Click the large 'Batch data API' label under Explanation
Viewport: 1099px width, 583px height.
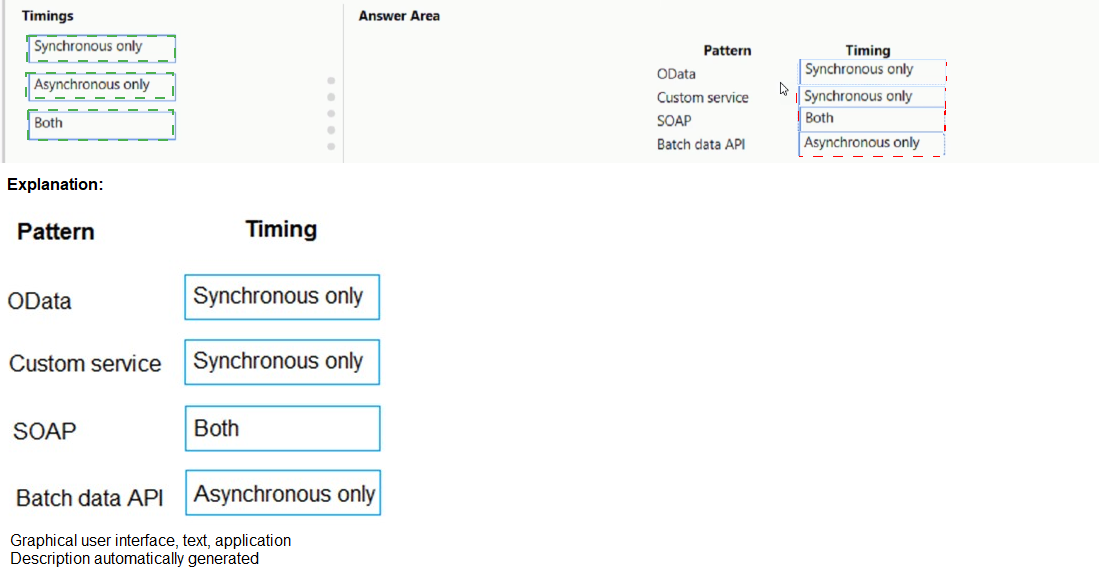coord(90,498)
